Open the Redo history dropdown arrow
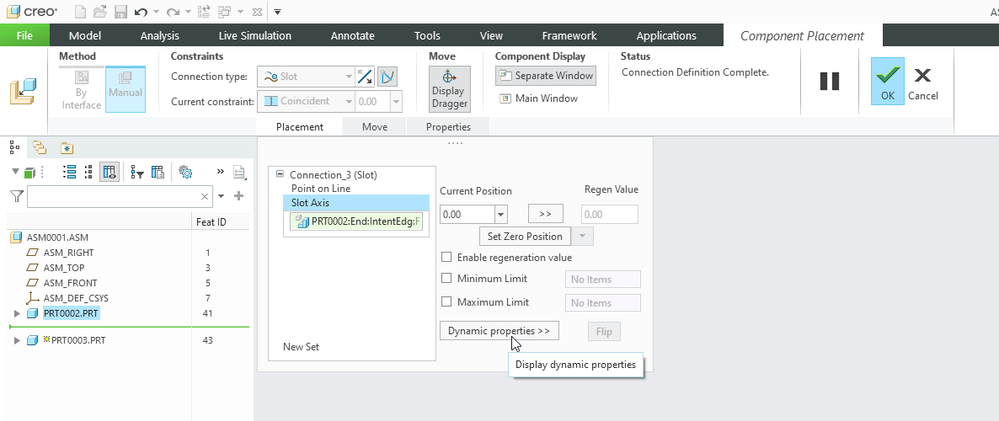 (188, 12)
